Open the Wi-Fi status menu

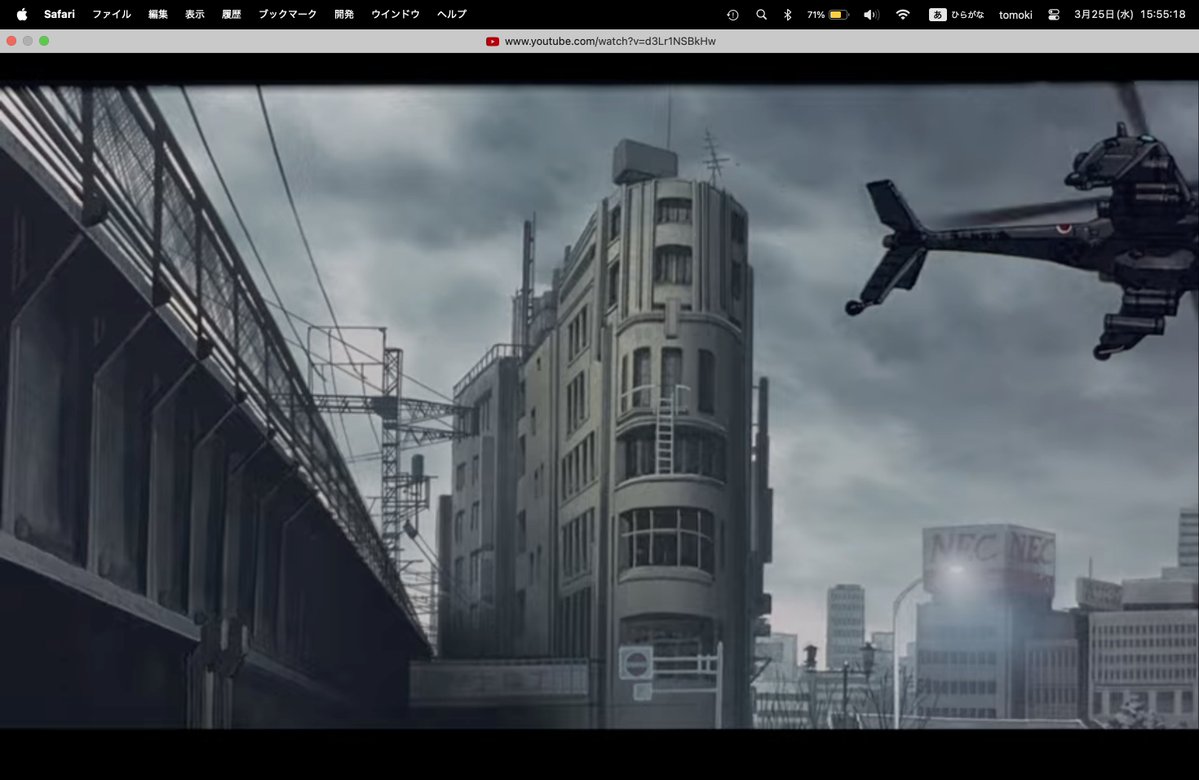(x=903, y=15)
